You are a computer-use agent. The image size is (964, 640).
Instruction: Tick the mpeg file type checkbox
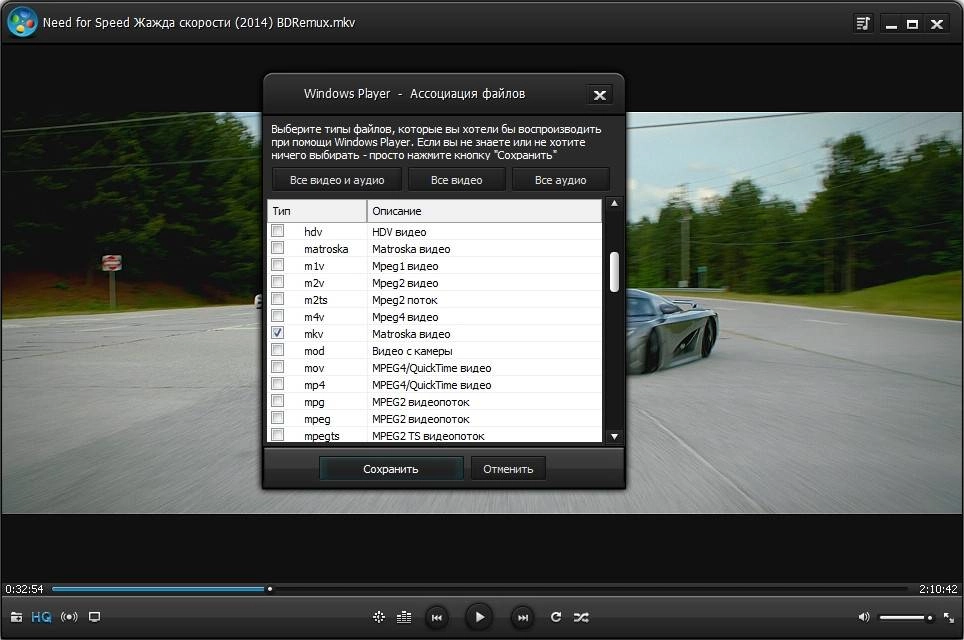(x=278, y=418)
